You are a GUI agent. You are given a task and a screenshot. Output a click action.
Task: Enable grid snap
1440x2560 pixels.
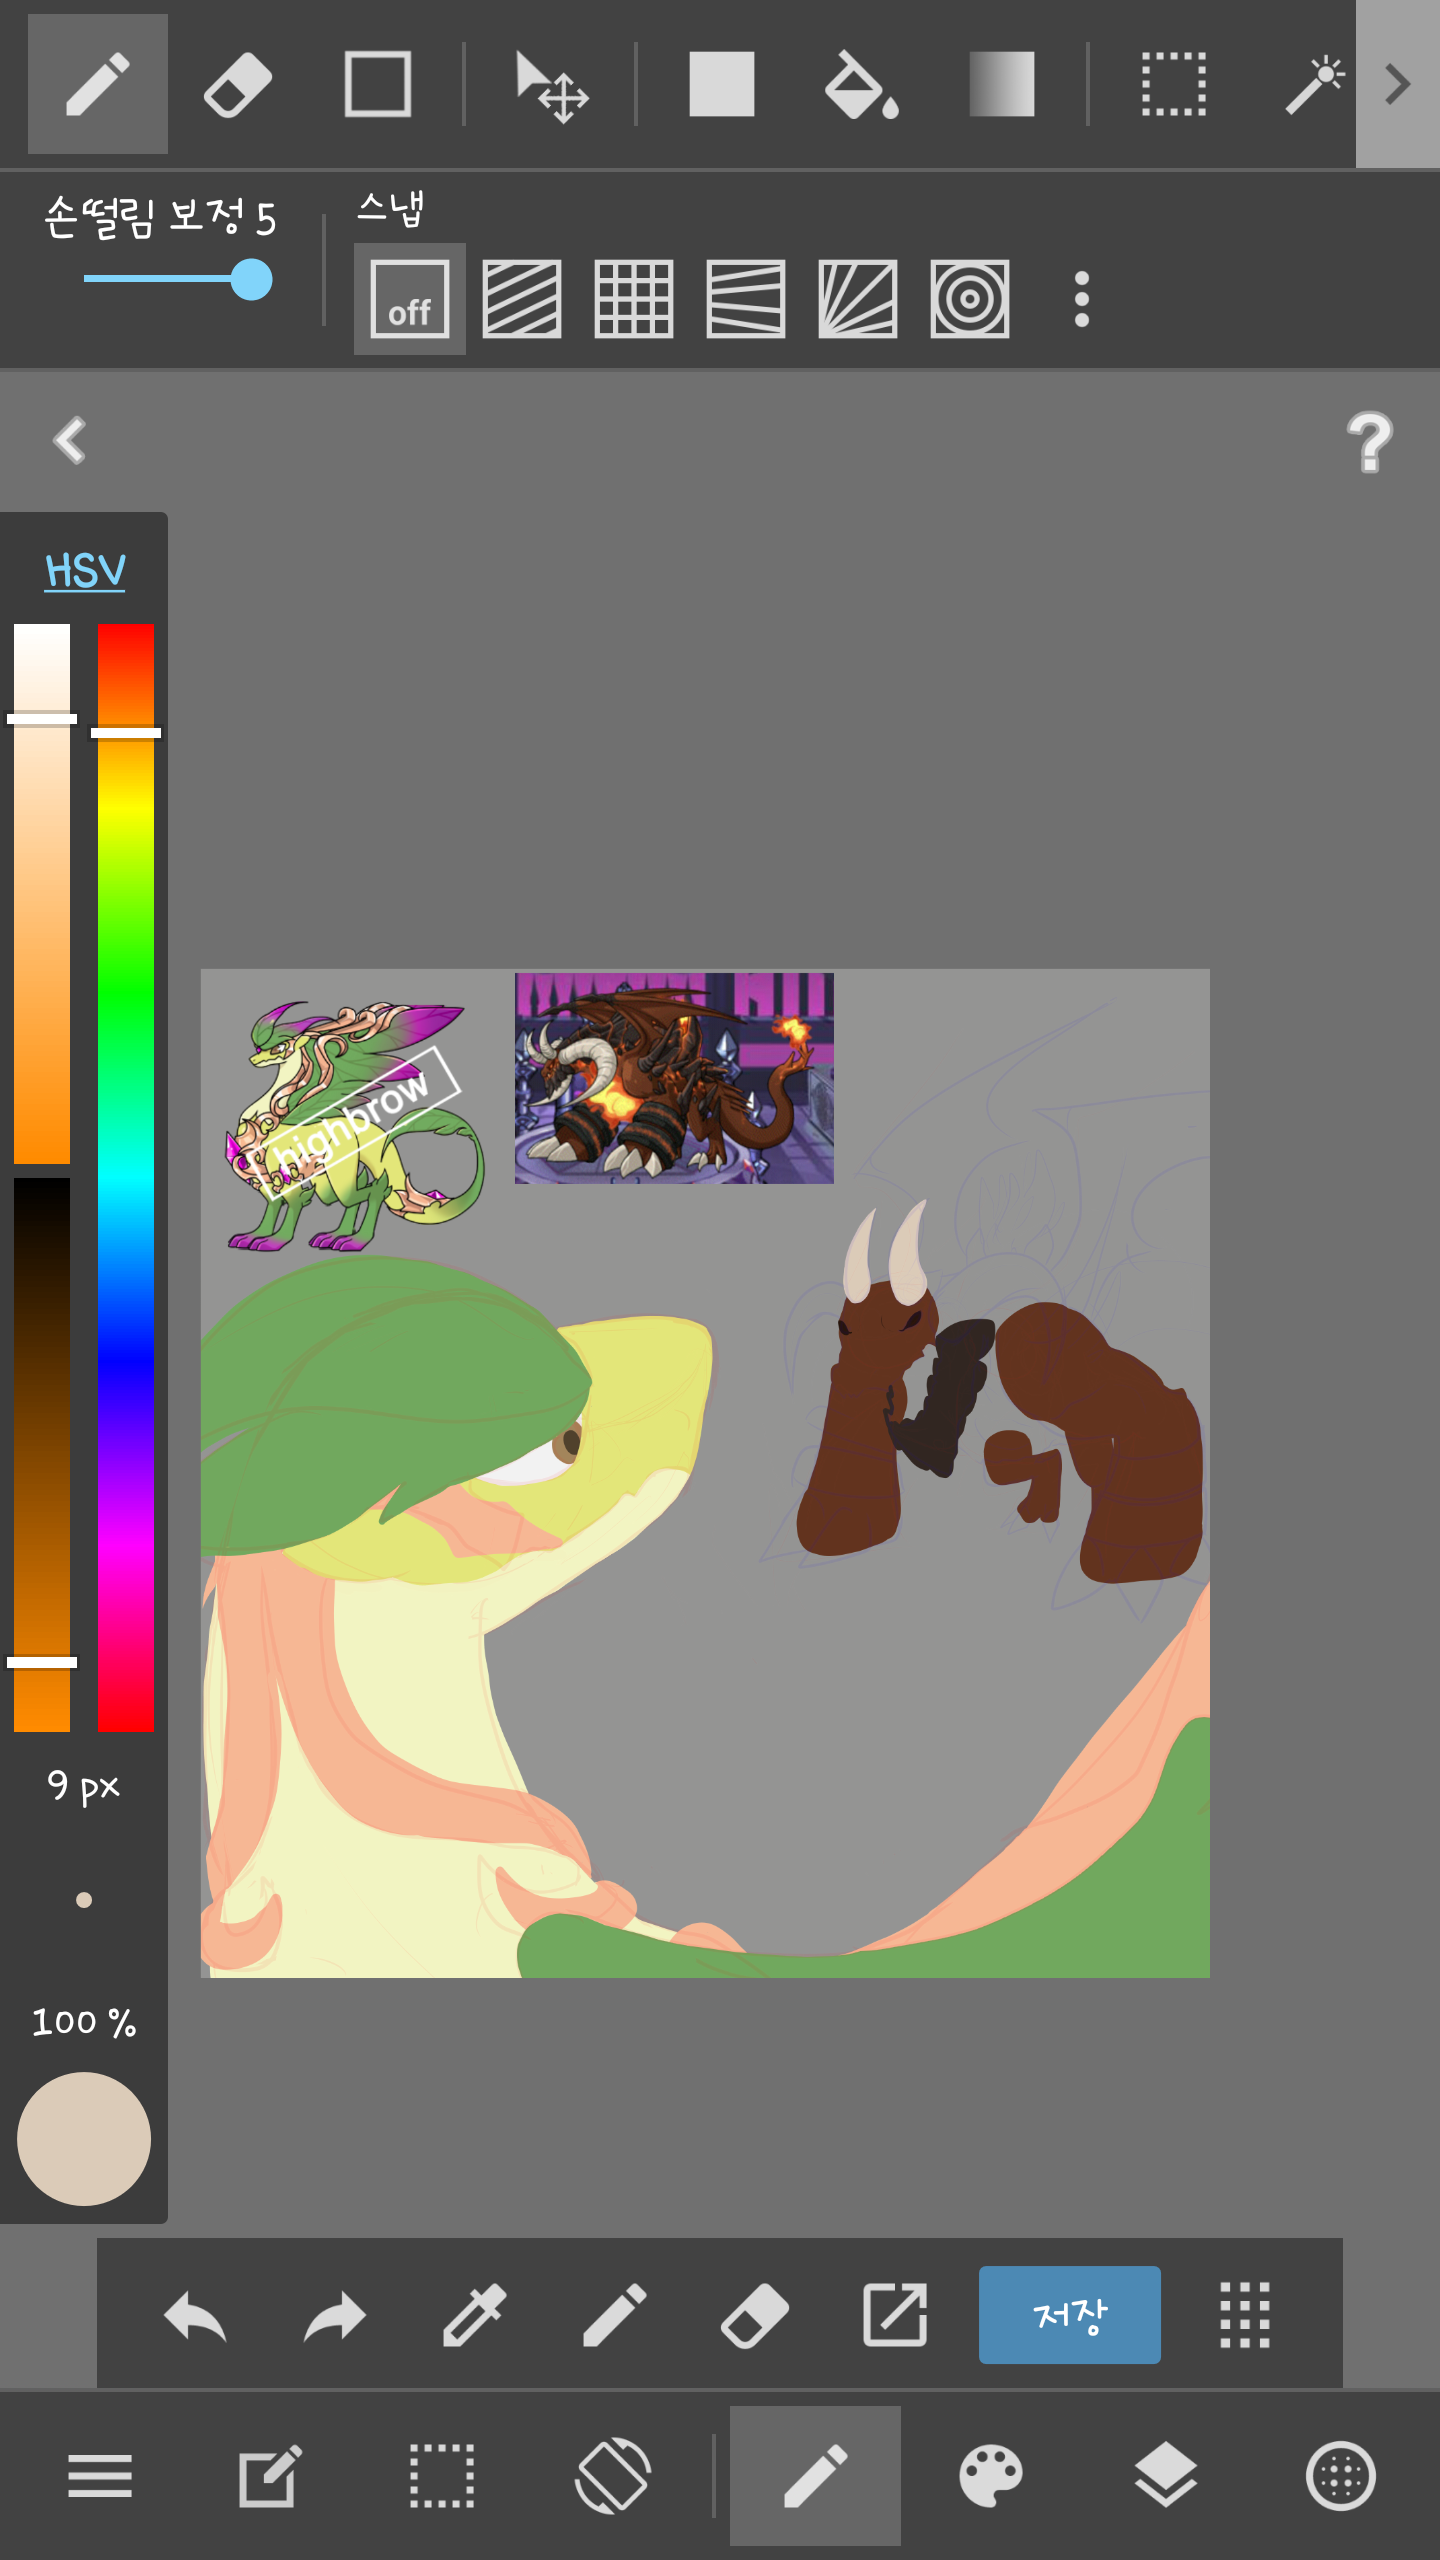pos(634,299)
